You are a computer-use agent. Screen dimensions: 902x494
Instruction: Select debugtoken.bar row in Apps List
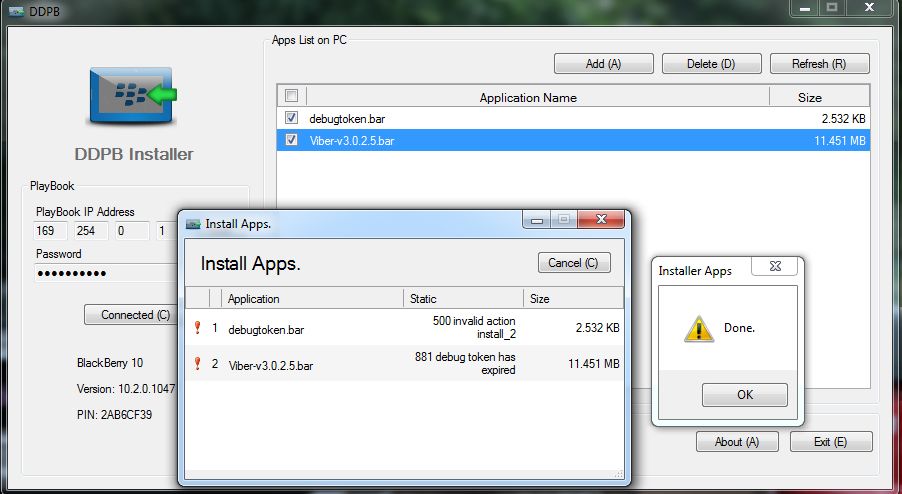pyautogui.click(x=573, y=118)
